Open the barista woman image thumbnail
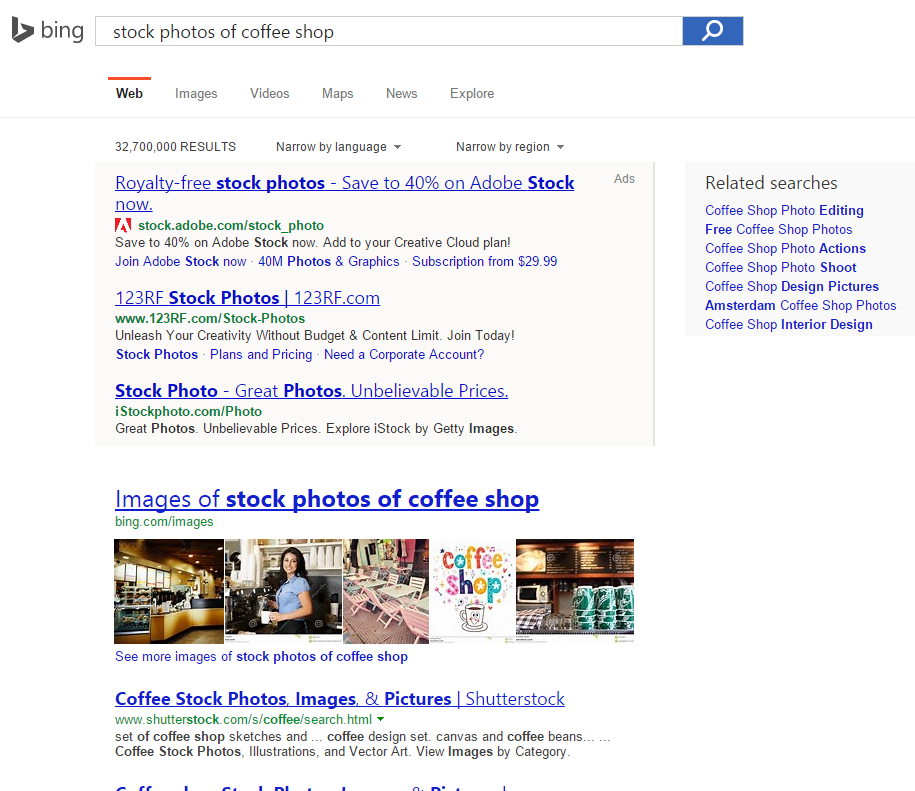The height and width of the screenshot is (791, 915). (283, 590)
